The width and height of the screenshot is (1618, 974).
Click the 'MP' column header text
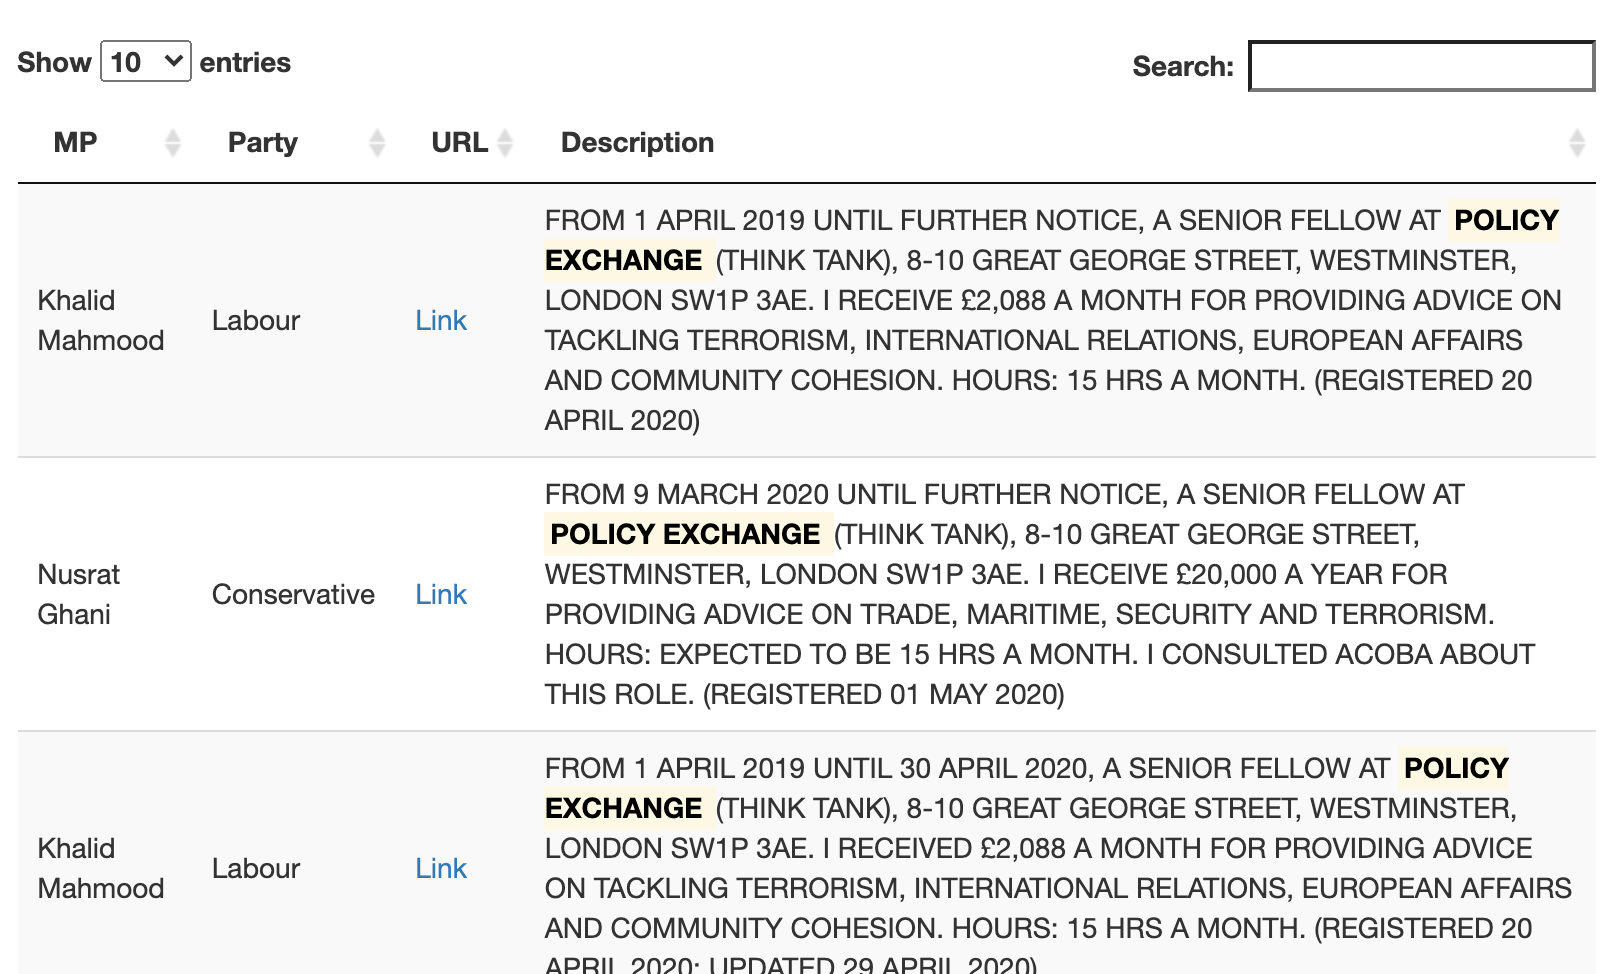[75, 142]
